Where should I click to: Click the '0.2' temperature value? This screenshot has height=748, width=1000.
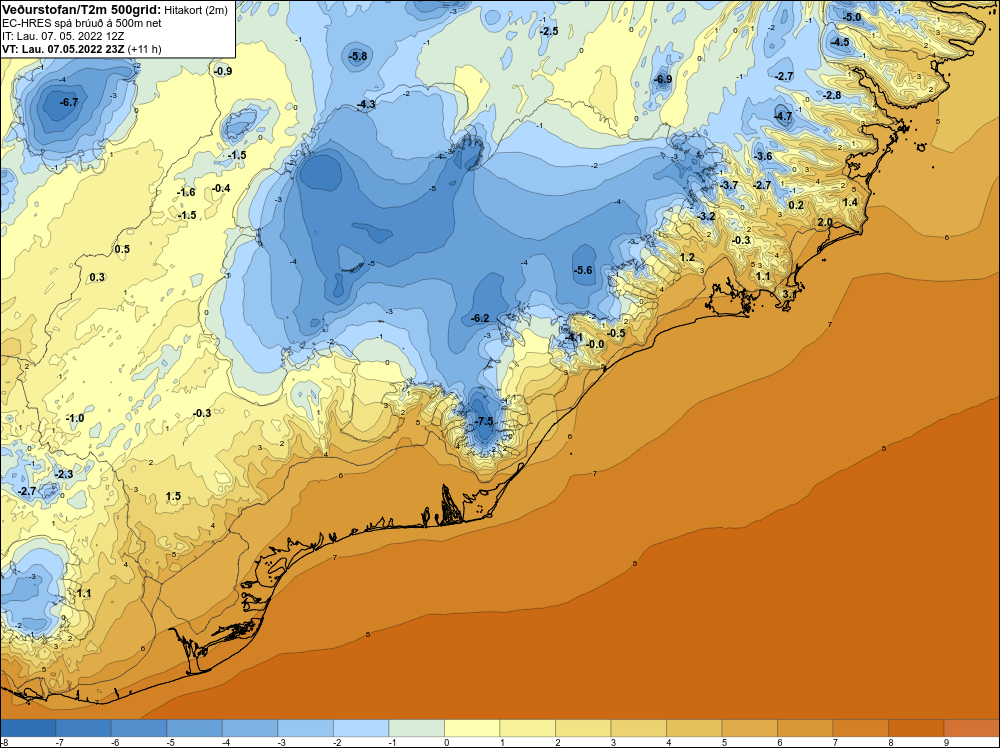pyautogui.click(x=796, y=205)
